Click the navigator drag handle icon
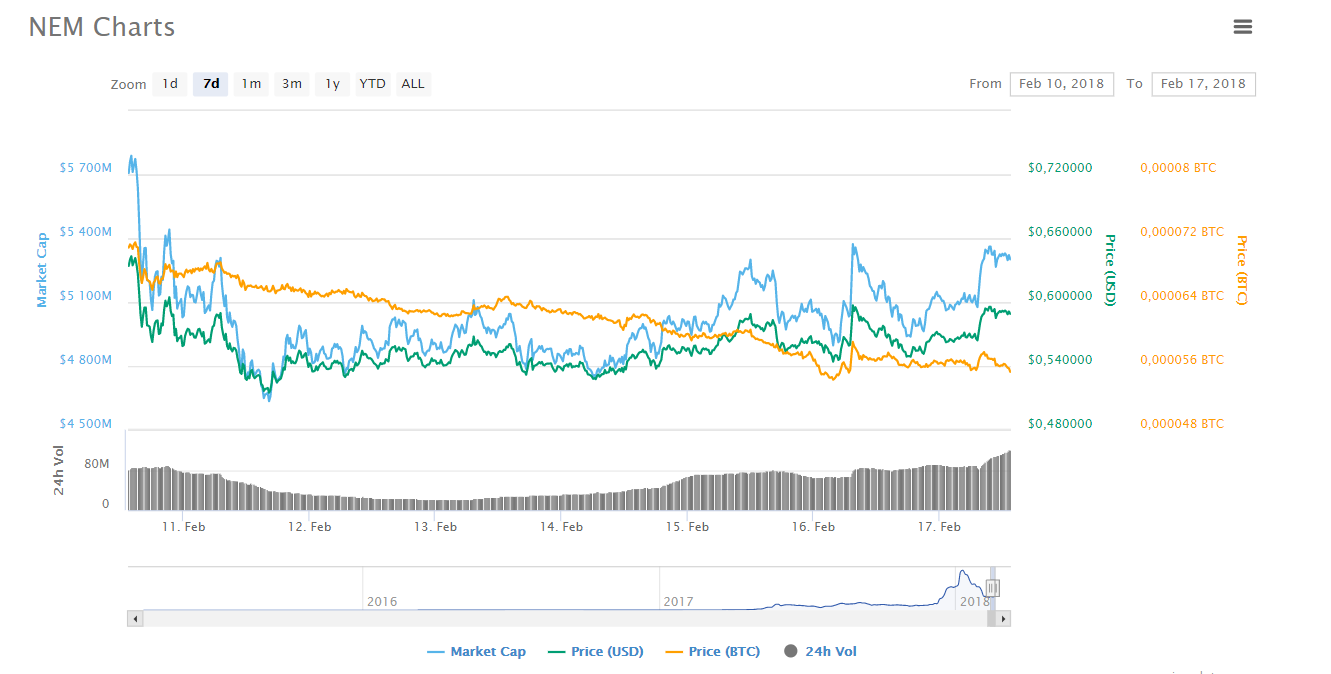The height and width of the screenshot is (674, 1331). coord(991,587)
